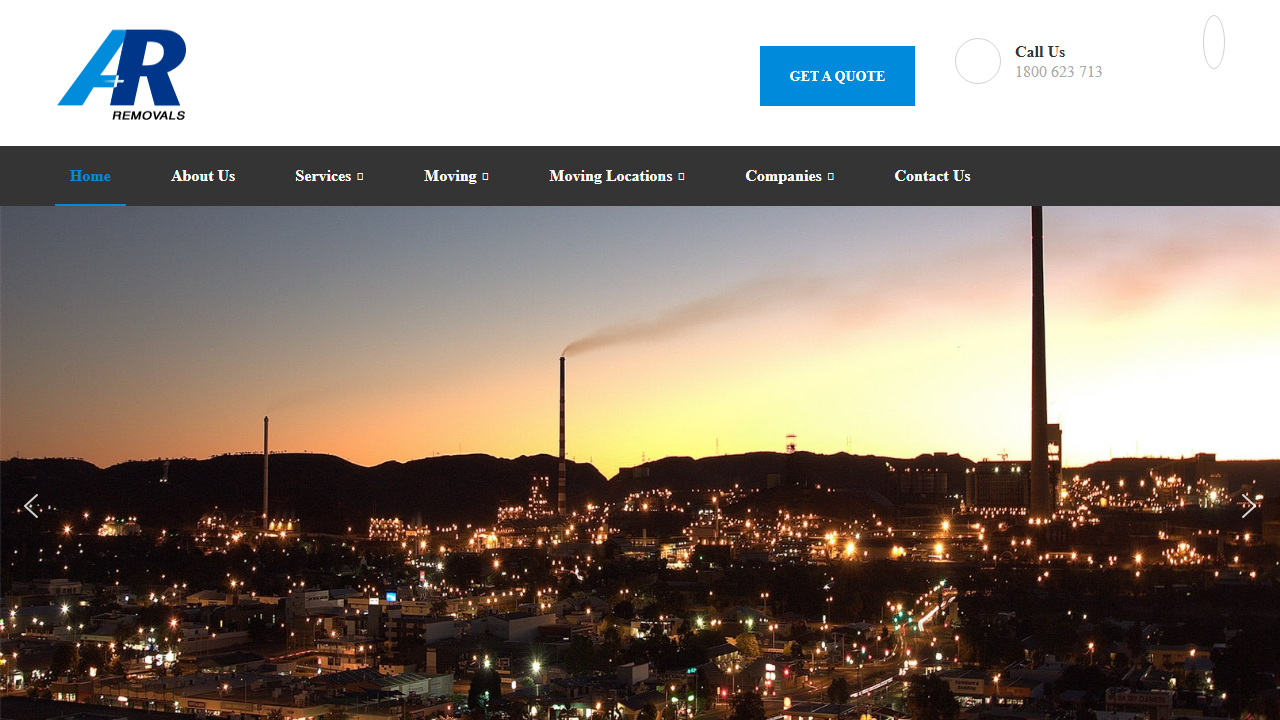Click the arrow icon next to Moving
Image resolution: width=1280 pixels, height=720 pixels.
coord(485,177)
